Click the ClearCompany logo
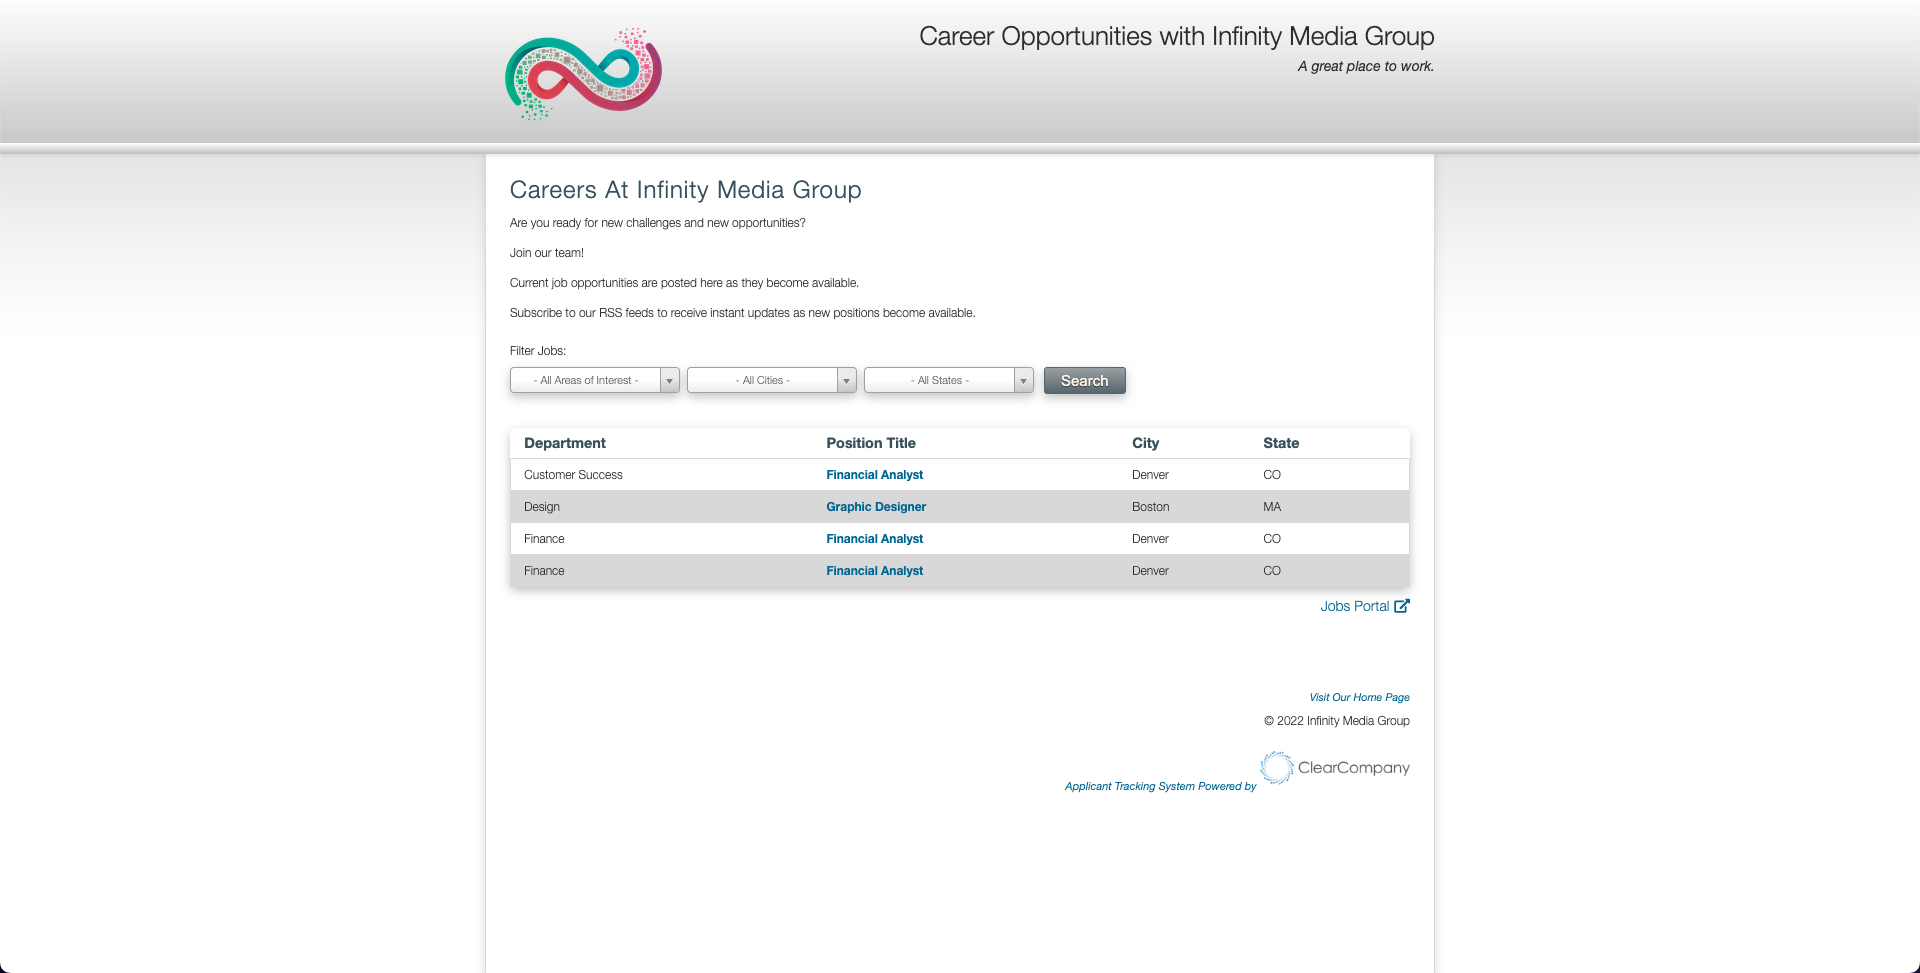1920x973 pixels. [x=1335, y=768]
